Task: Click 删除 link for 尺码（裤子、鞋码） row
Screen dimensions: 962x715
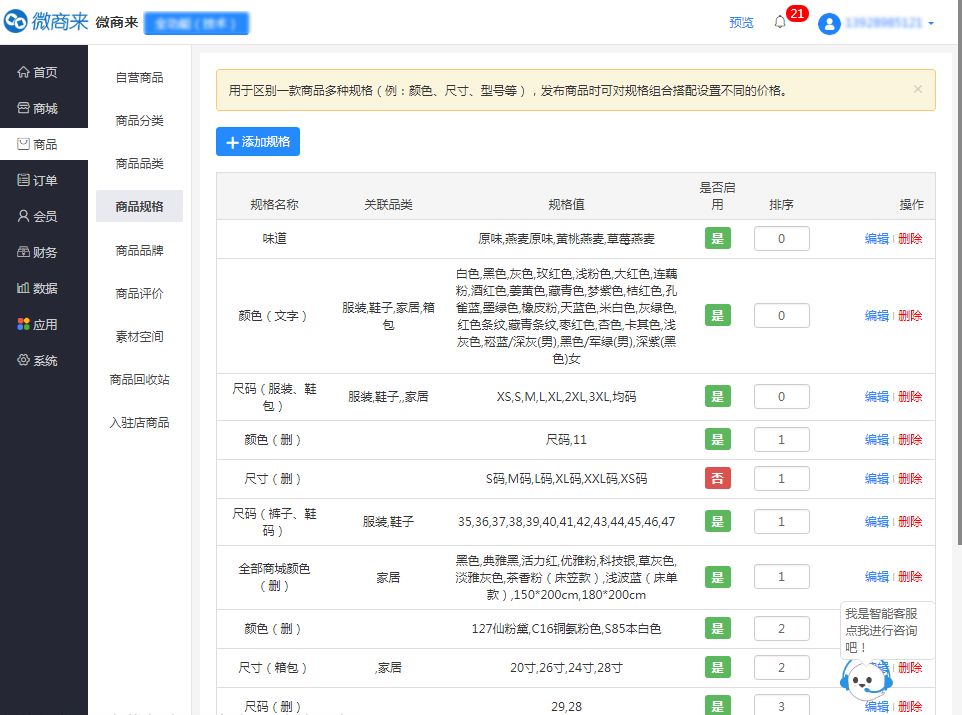Action: pyautogui.click(x=910, y=521)
